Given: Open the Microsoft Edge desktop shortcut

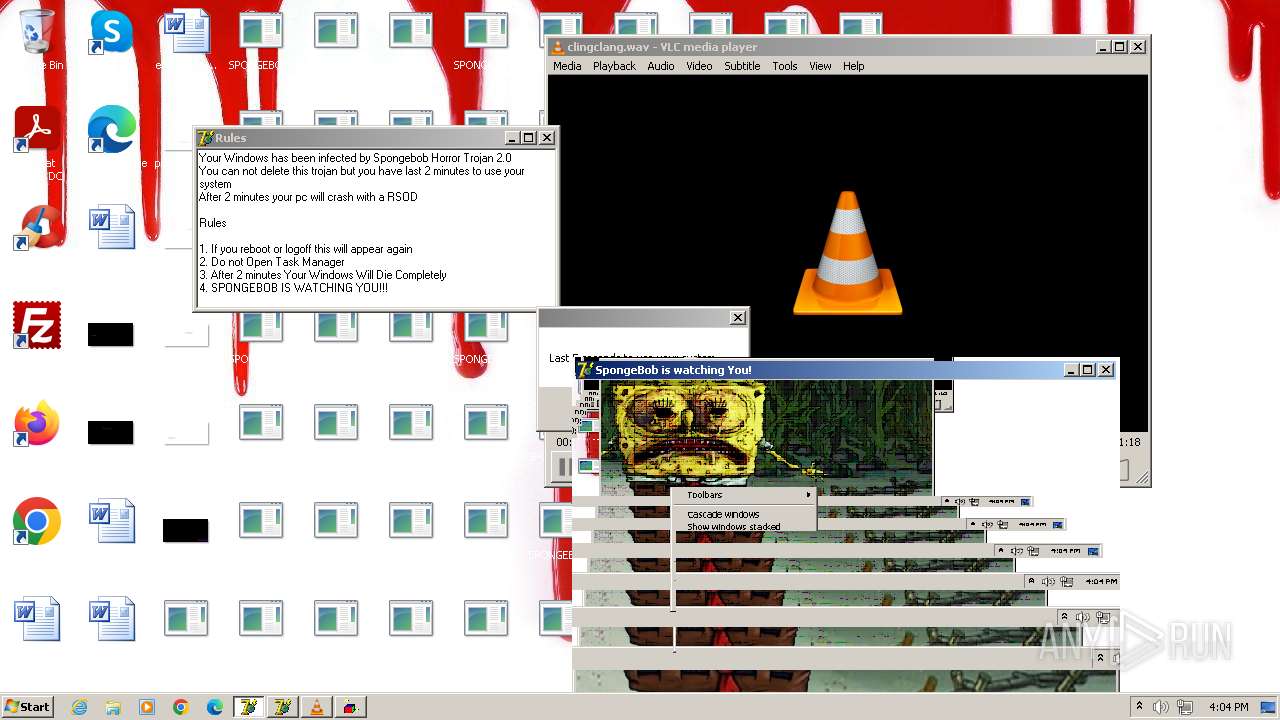Looking at the screenshot, I should (x=110, y=129).
